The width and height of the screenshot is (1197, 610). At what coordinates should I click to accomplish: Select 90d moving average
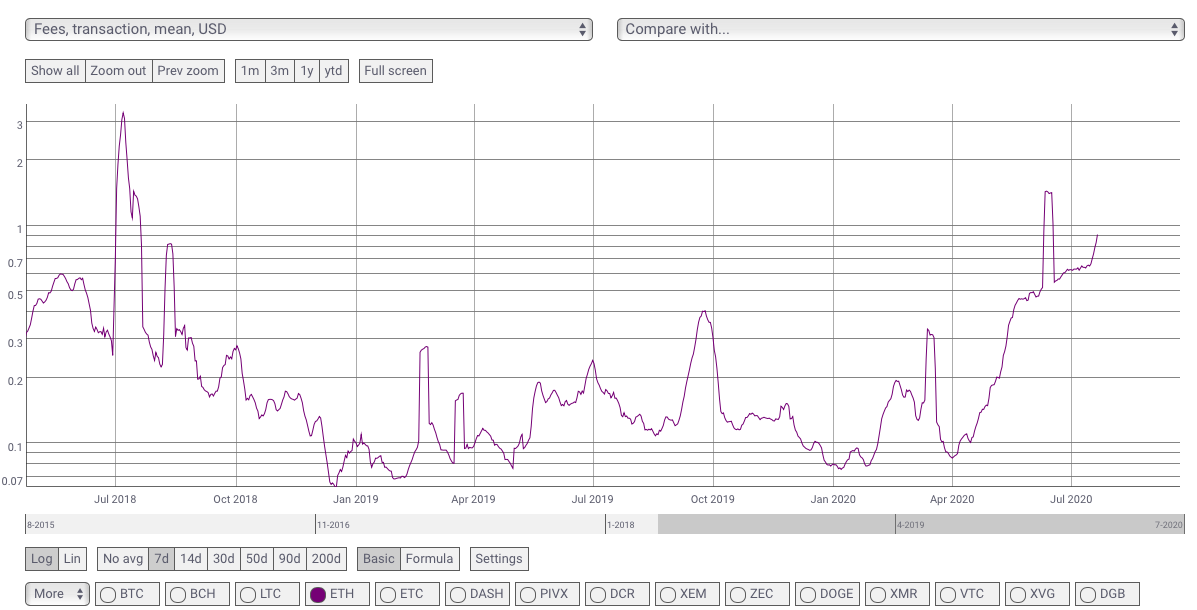[289, 559]
